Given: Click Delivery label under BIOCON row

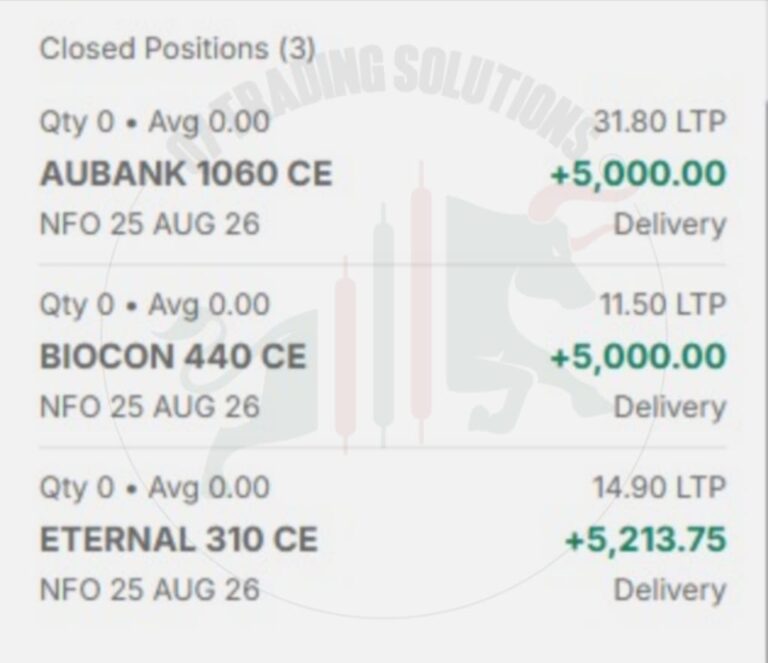Looking at the screenshot, I should click(670, 407).
